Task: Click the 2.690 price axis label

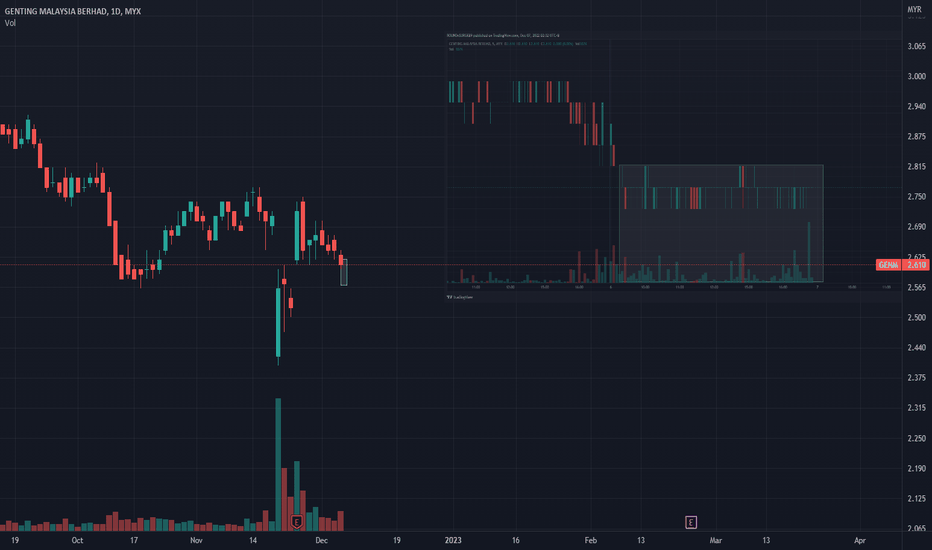Action: point(916,227)
